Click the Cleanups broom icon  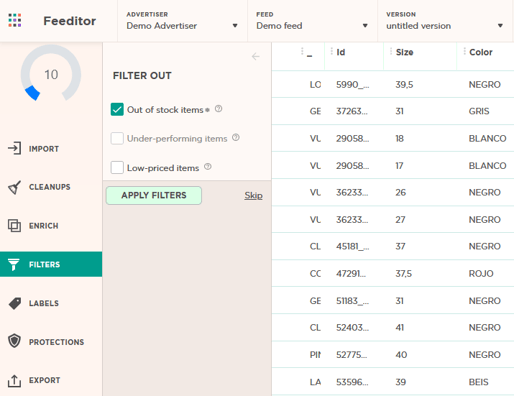pyautogui.click(x=14, y=187)
